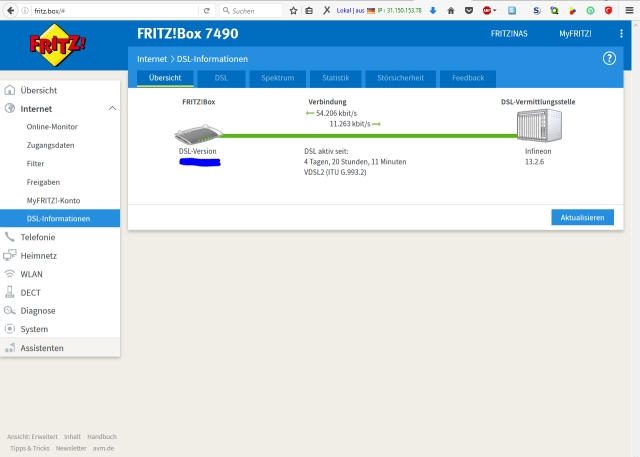The image size is (640, 457).
Task: Click the browser back arrow button
Action: (x=10, y=11)
